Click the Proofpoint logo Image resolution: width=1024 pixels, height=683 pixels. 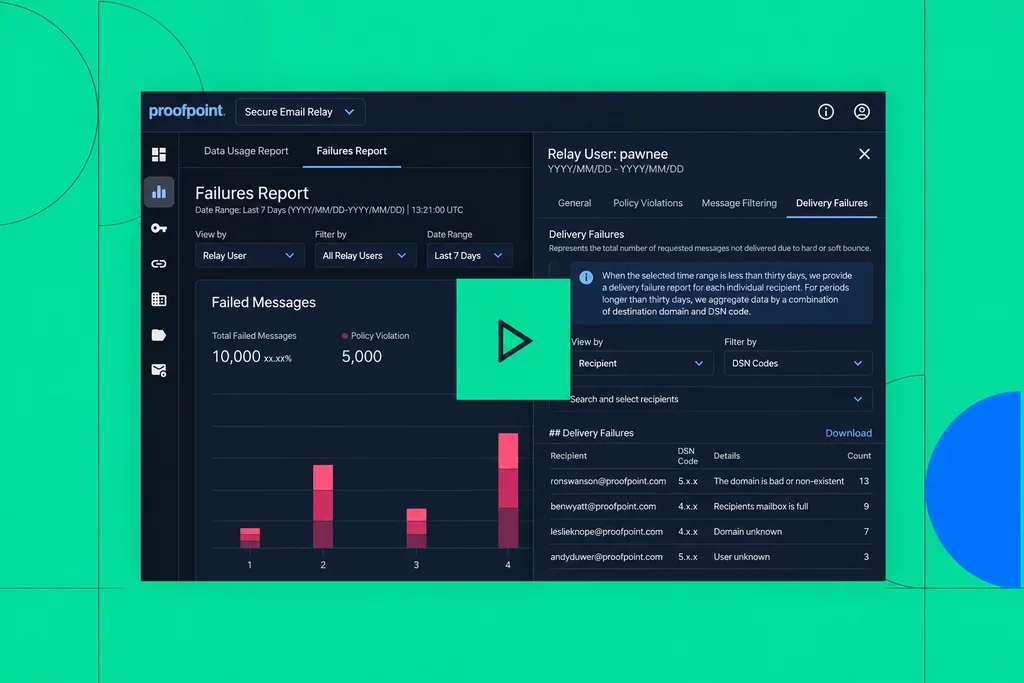pos(187,111)
